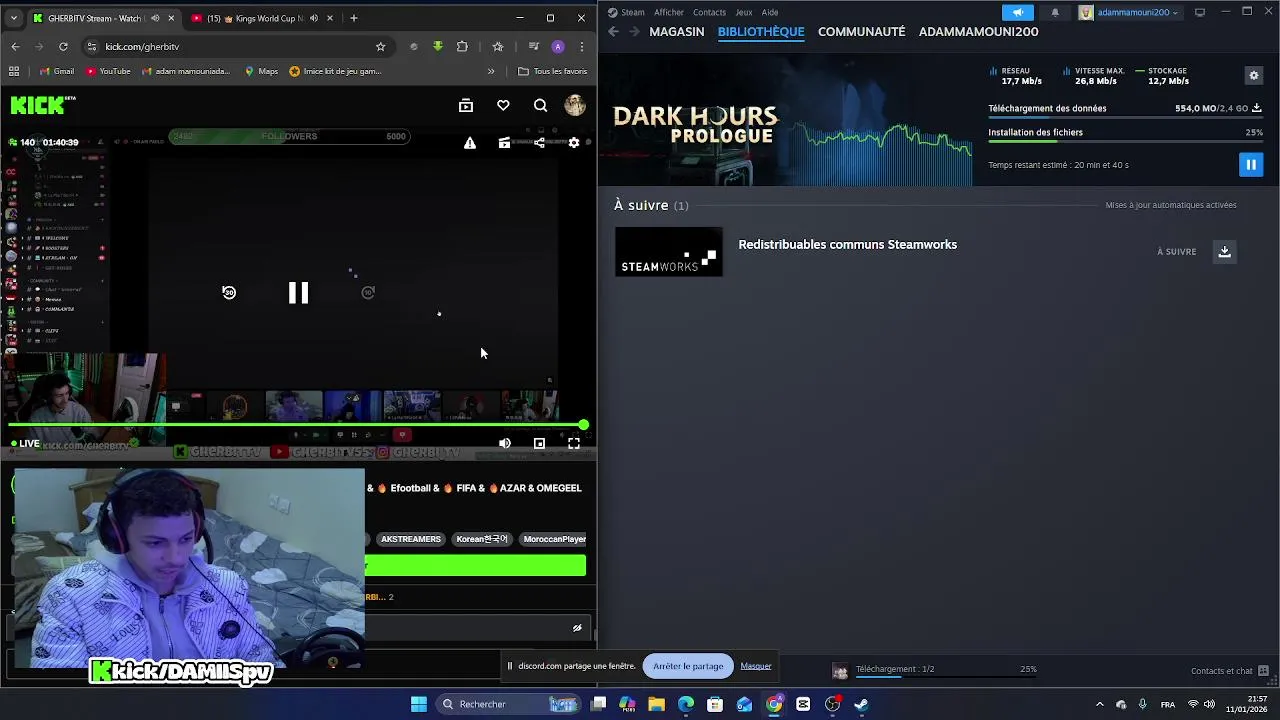This screenshot has height=720, width=1280.
Task: Open Afficher menu in Steam
Action: coord(669,12)
